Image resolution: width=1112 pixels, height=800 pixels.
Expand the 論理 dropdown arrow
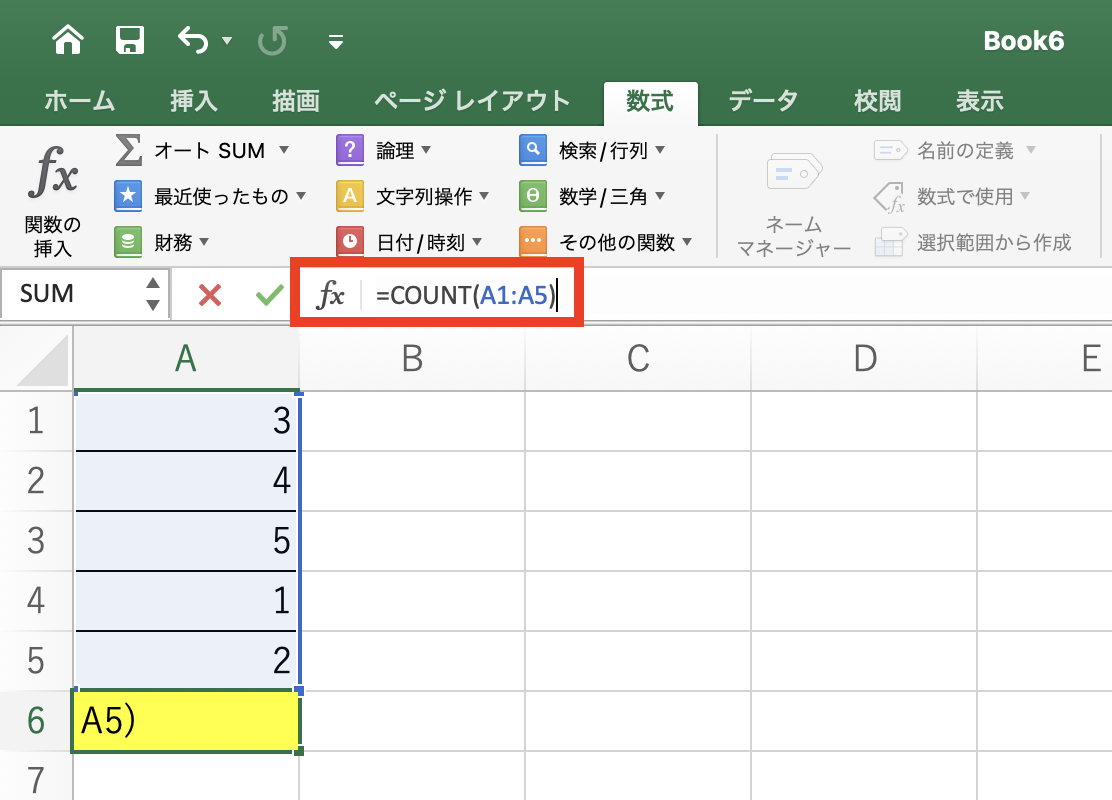426,150
